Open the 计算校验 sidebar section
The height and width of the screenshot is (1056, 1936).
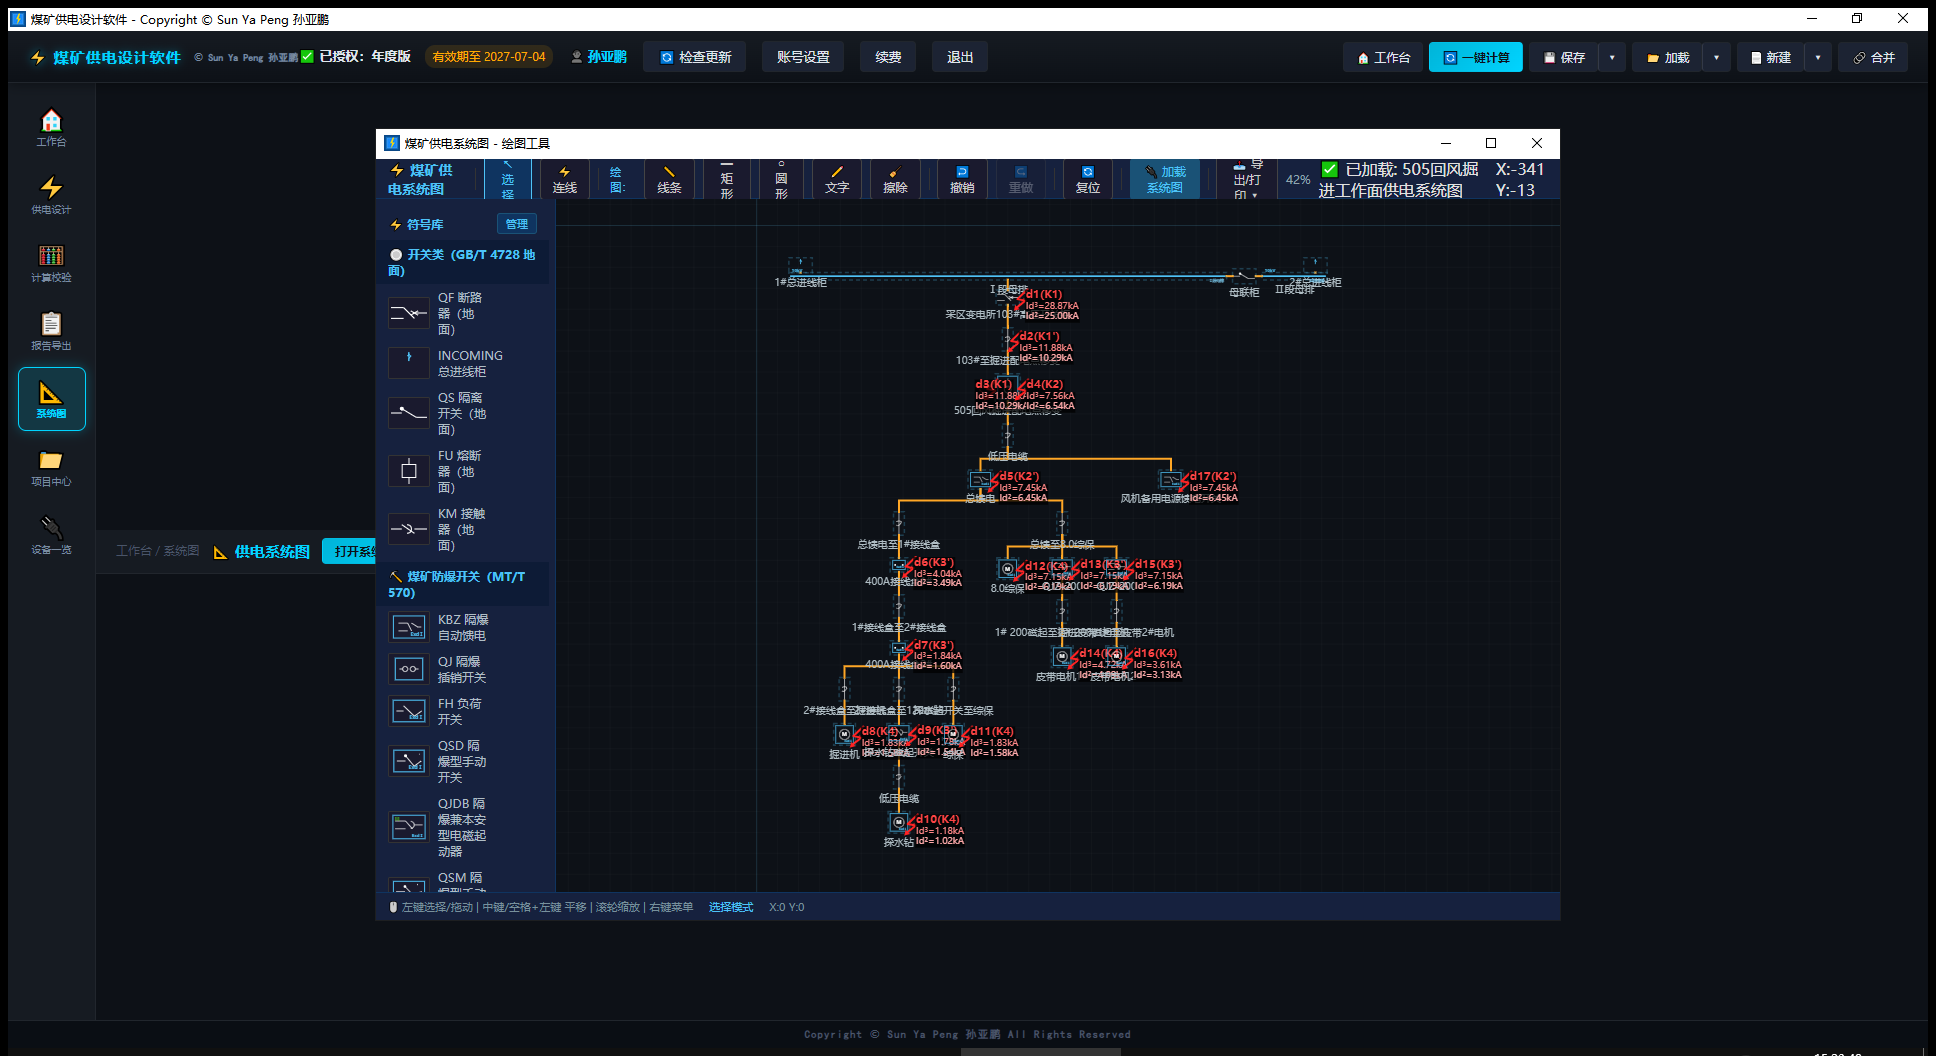(x=51, y=263)
